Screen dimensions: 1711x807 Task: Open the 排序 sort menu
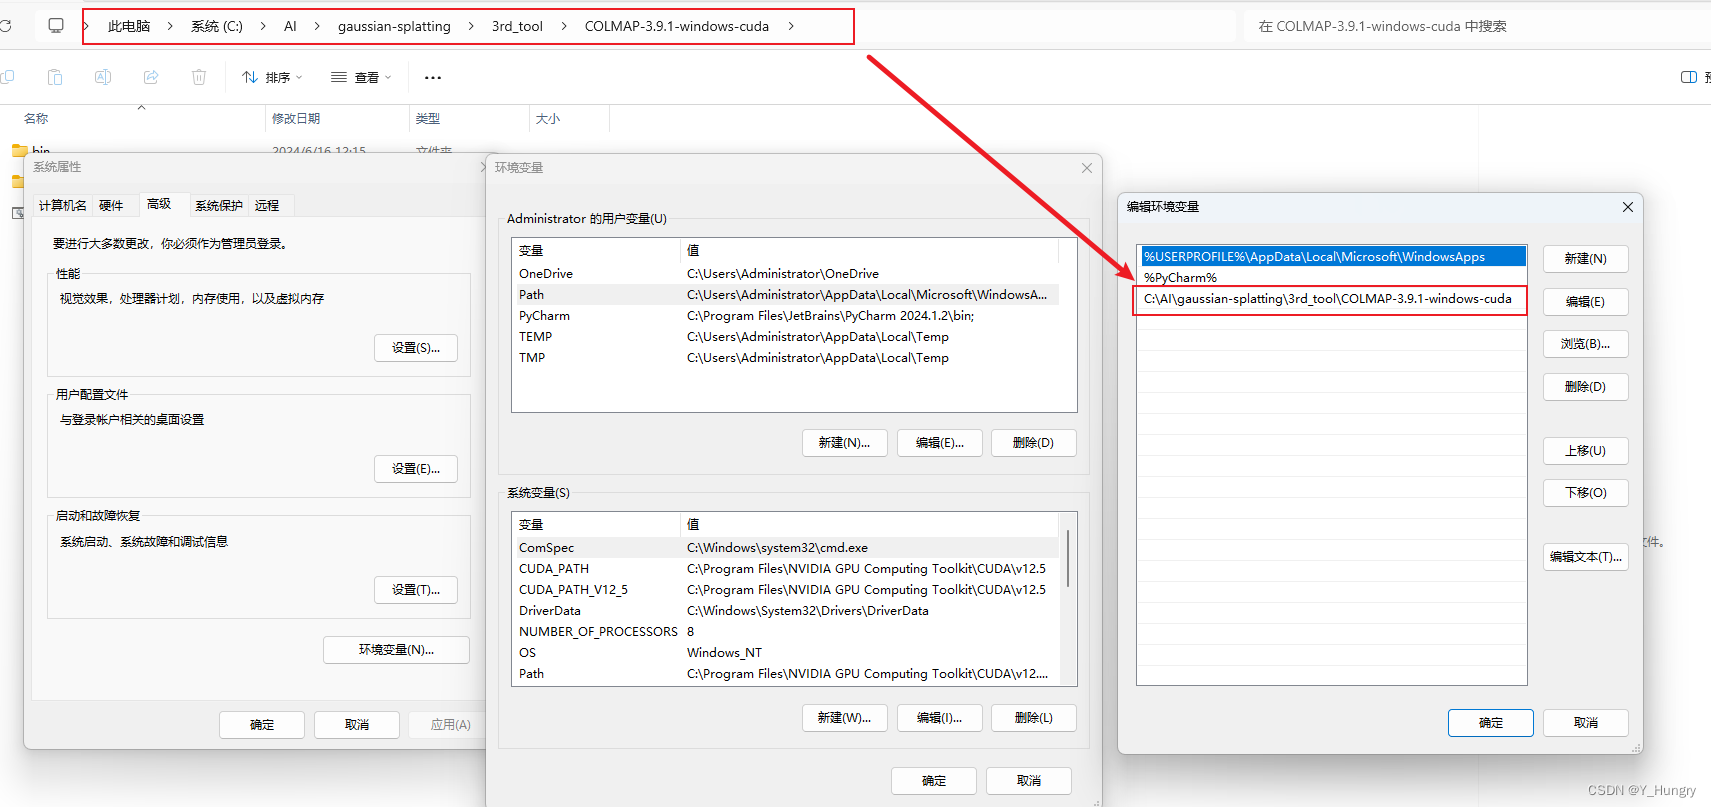click(272, 77)
